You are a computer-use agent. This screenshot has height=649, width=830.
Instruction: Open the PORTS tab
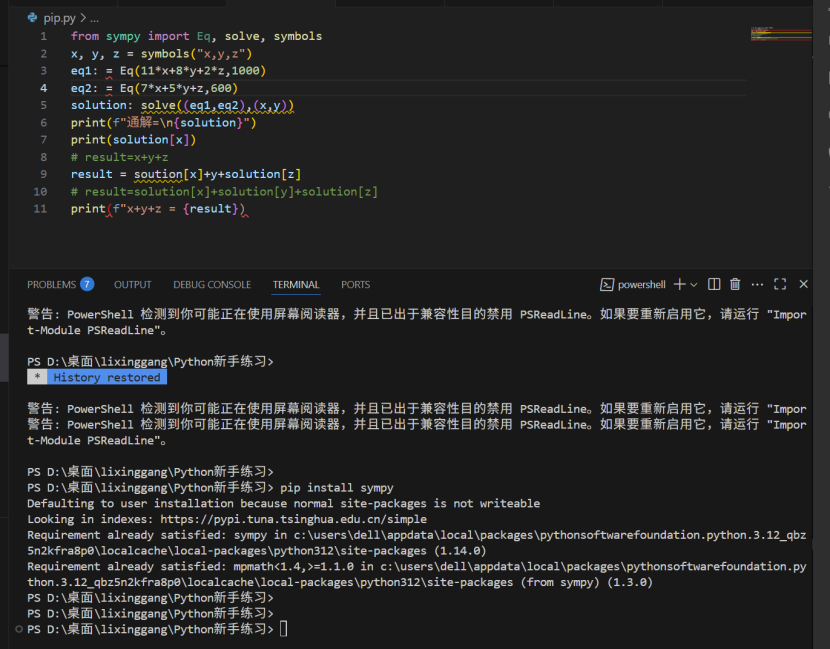point(355,285)
